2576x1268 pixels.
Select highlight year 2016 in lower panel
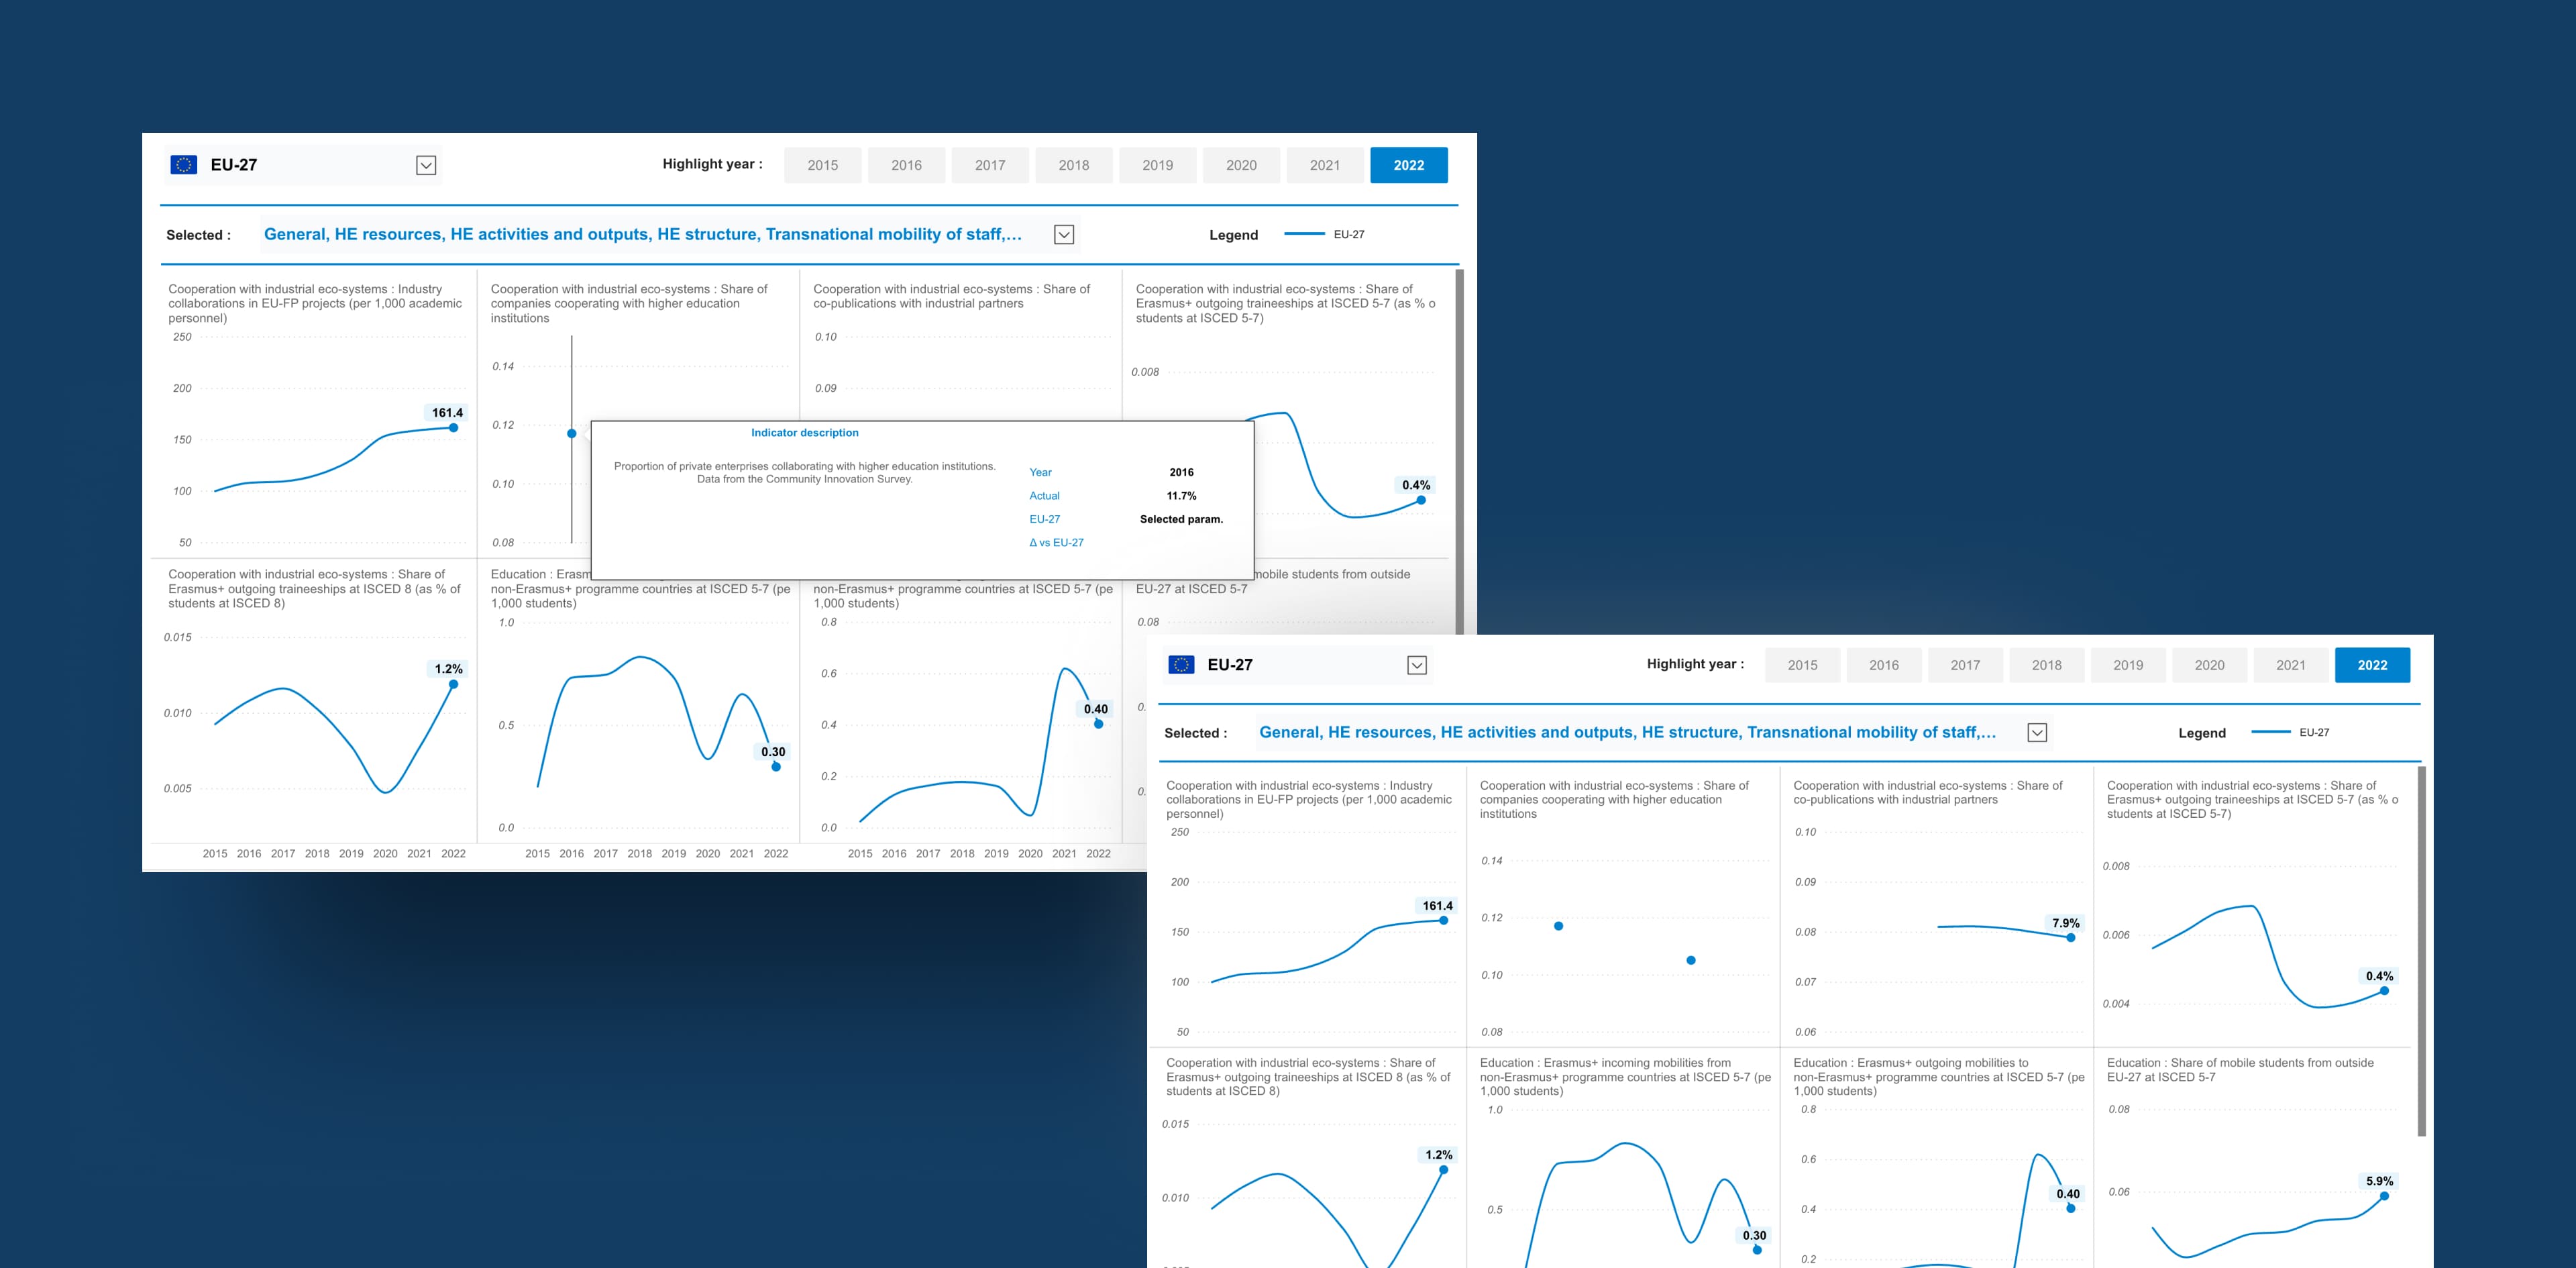click(1883, 665)
